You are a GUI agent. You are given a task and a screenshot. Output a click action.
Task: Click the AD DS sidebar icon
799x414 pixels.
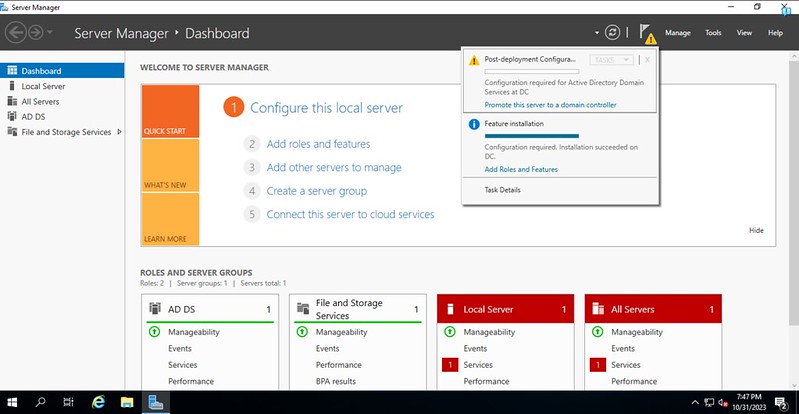coord(12,116)
